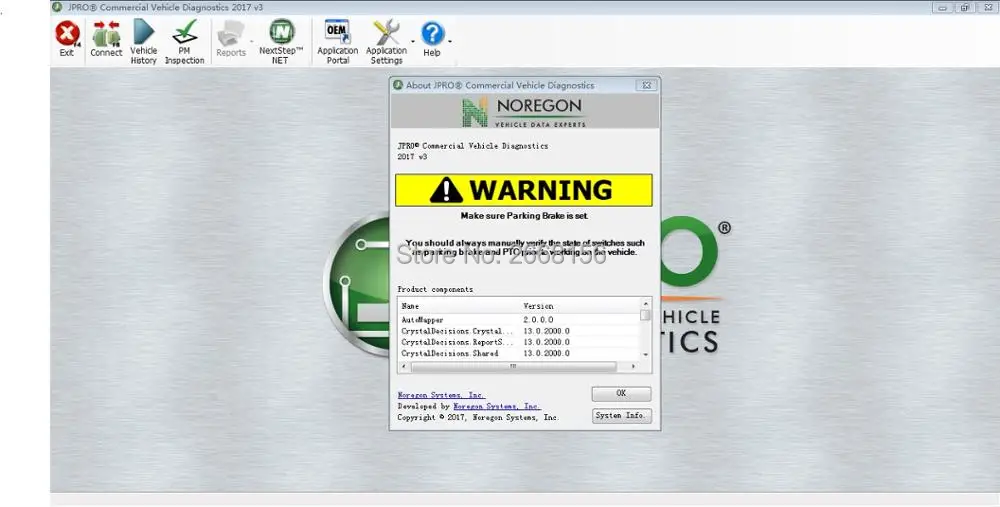
Task: Click the About dialog title bar icon
Action: pos(398,85)
